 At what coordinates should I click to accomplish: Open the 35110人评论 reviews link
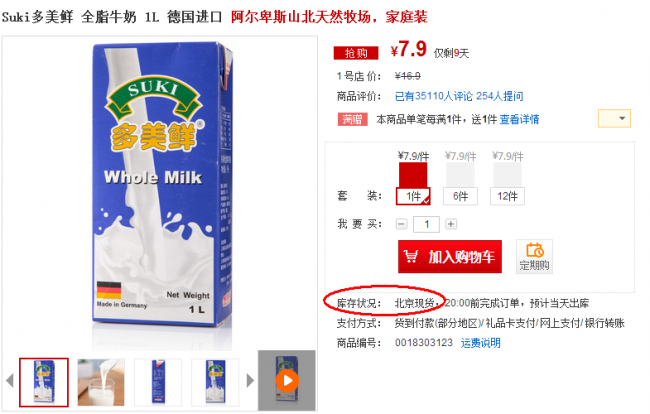click(434, 96)
